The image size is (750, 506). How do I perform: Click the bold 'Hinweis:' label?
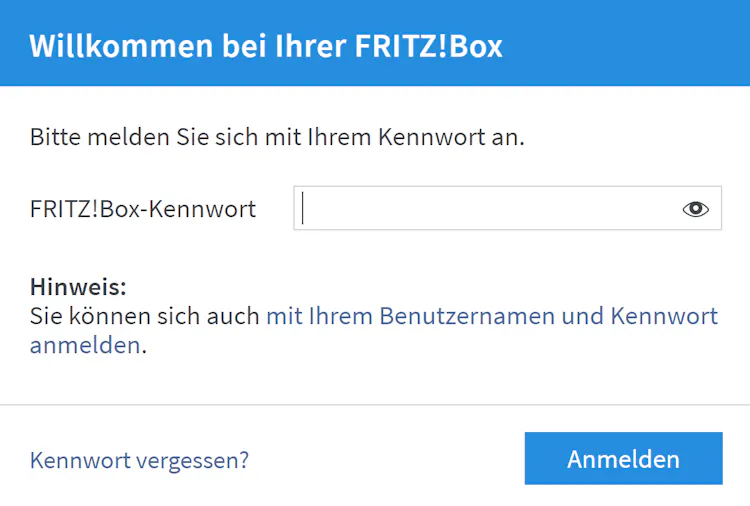(78, 287)
